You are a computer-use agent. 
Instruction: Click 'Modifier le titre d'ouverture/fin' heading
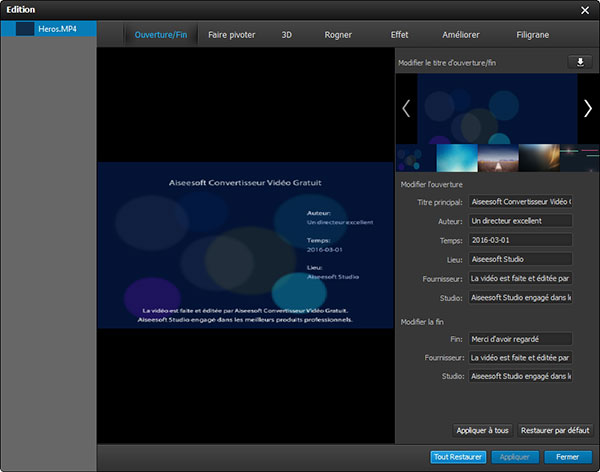(x=447, y=63)
